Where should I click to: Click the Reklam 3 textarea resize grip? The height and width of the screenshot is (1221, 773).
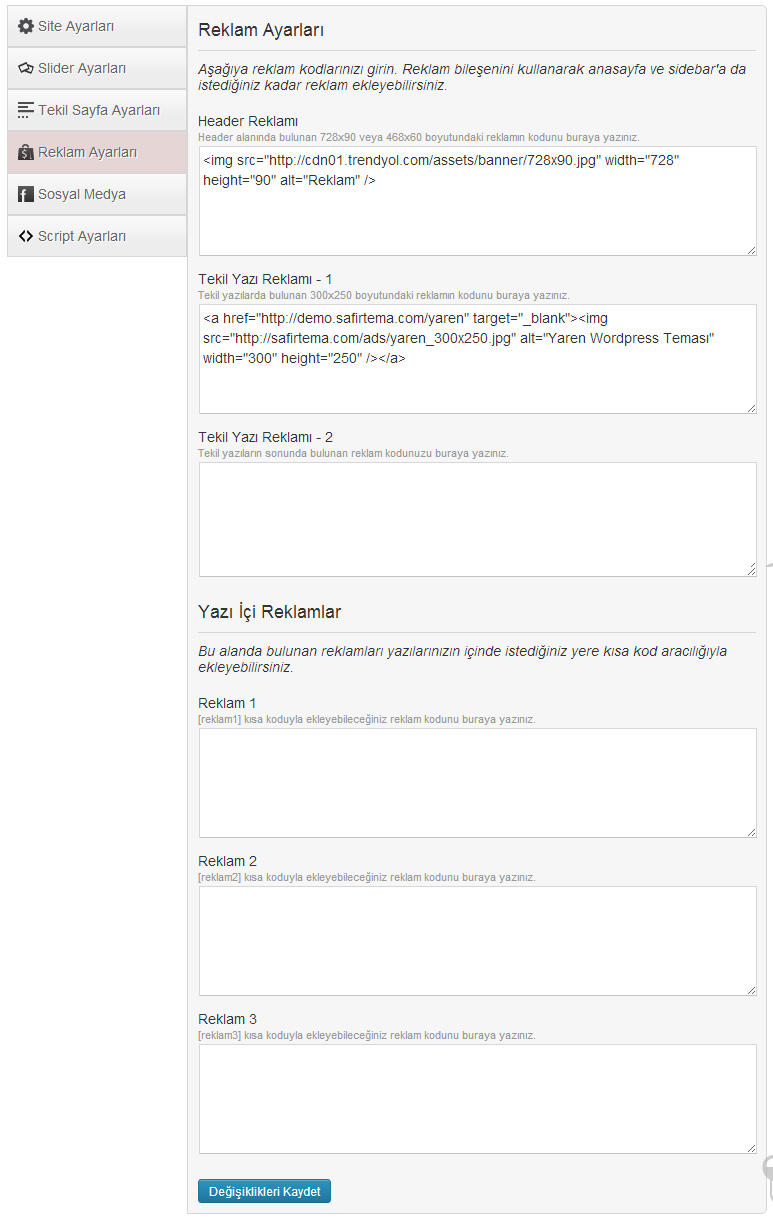coord(751,1148)
